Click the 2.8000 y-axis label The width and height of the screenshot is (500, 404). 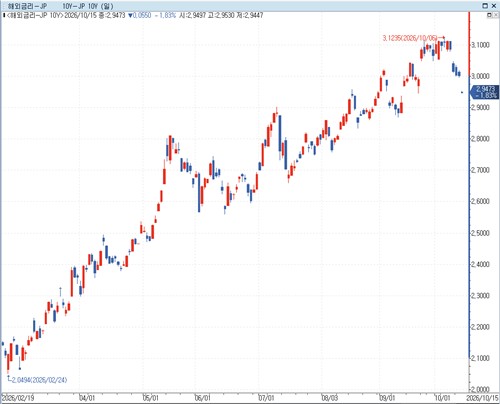click(480, 139)
